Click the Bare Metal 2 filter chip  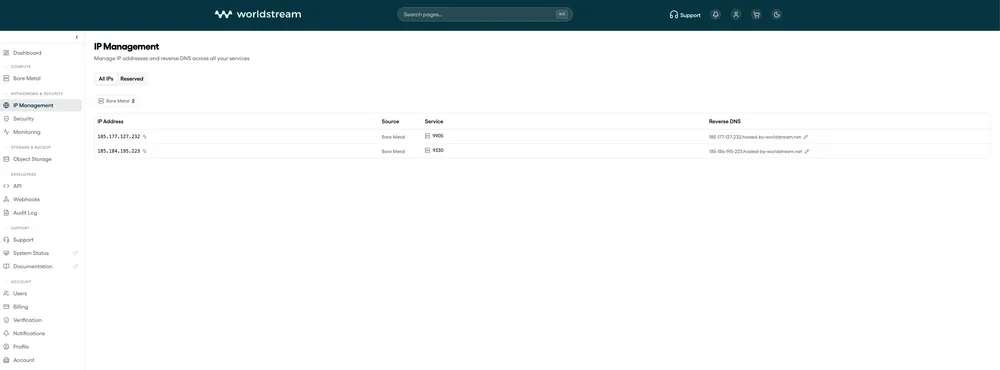[x=117, y=101]
